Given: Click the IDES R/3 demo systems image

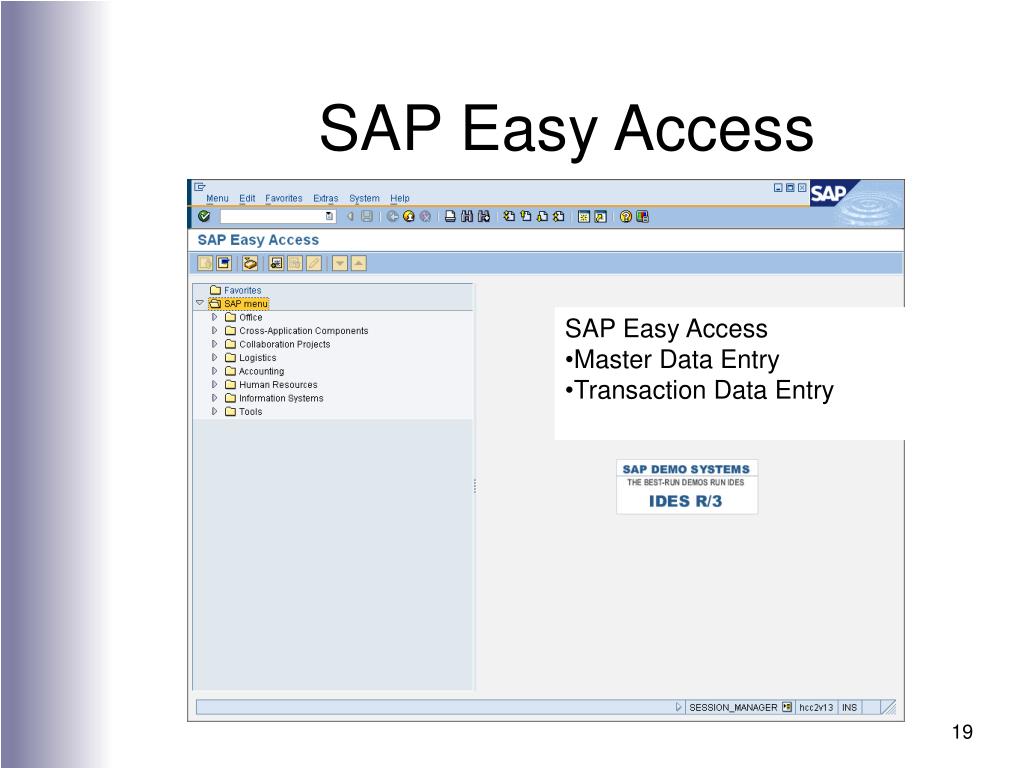Looking at the screenshot, I should (x=686, y=487).
